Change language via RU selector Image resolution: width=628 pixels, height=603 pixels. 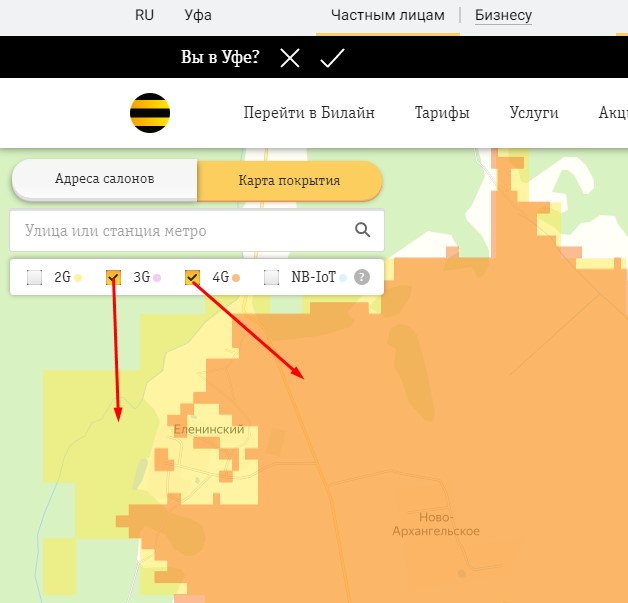pos(144,15)
